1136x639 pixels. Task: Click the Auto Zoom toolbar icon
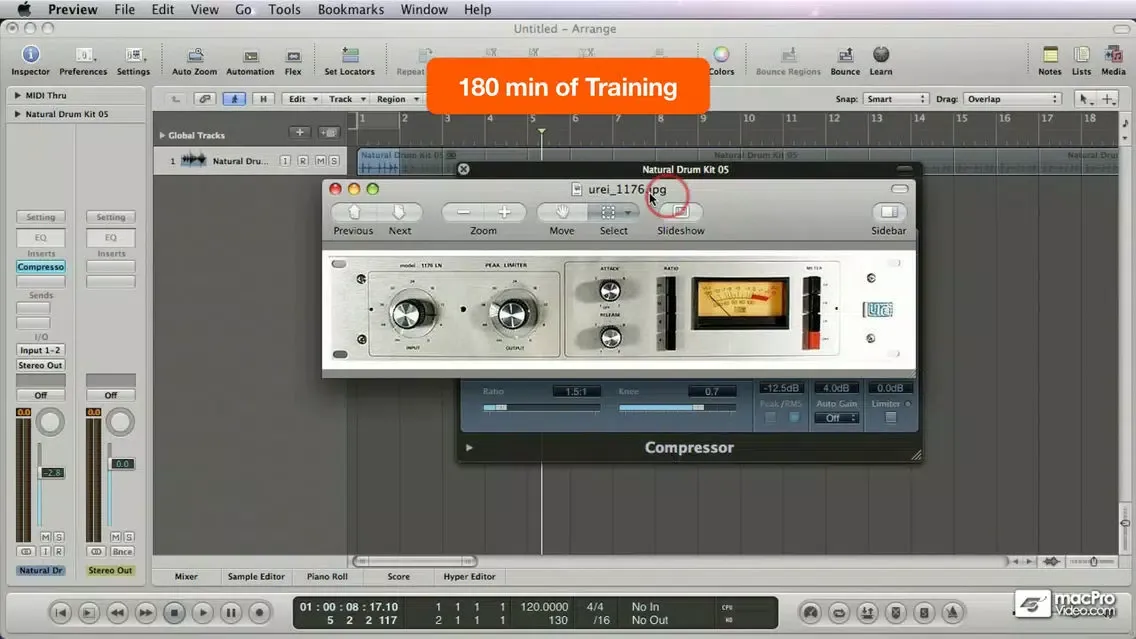(194, 59)
